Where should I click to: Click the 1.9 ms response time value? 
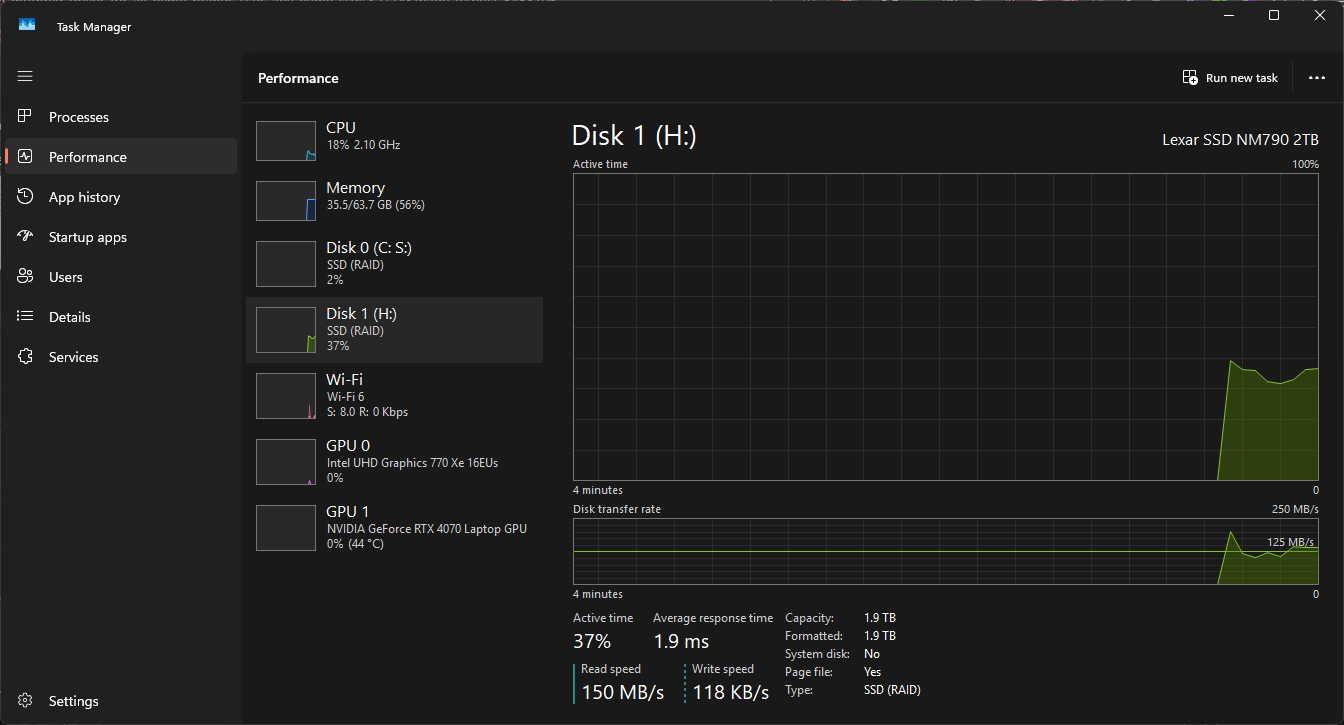pos(681,641)
